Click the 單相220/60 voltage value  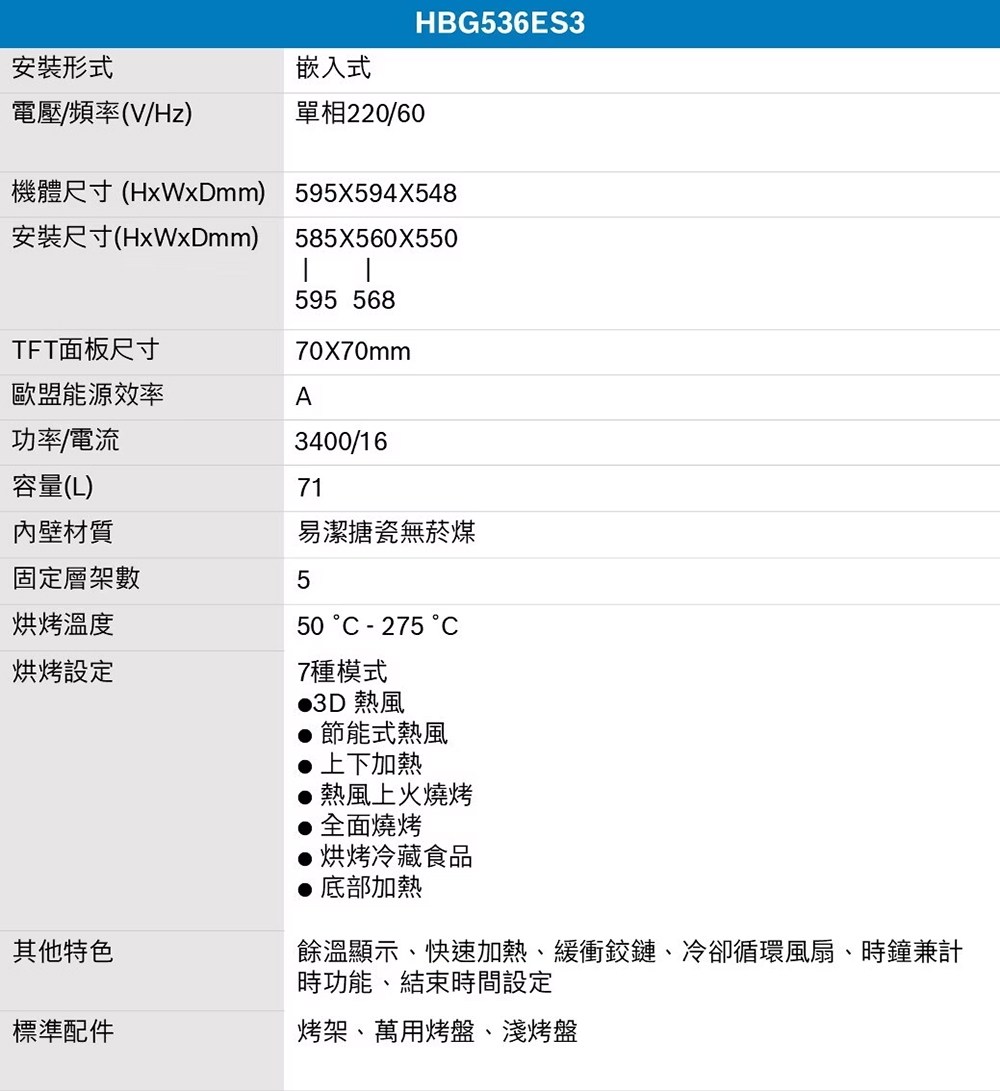(360, 115)
